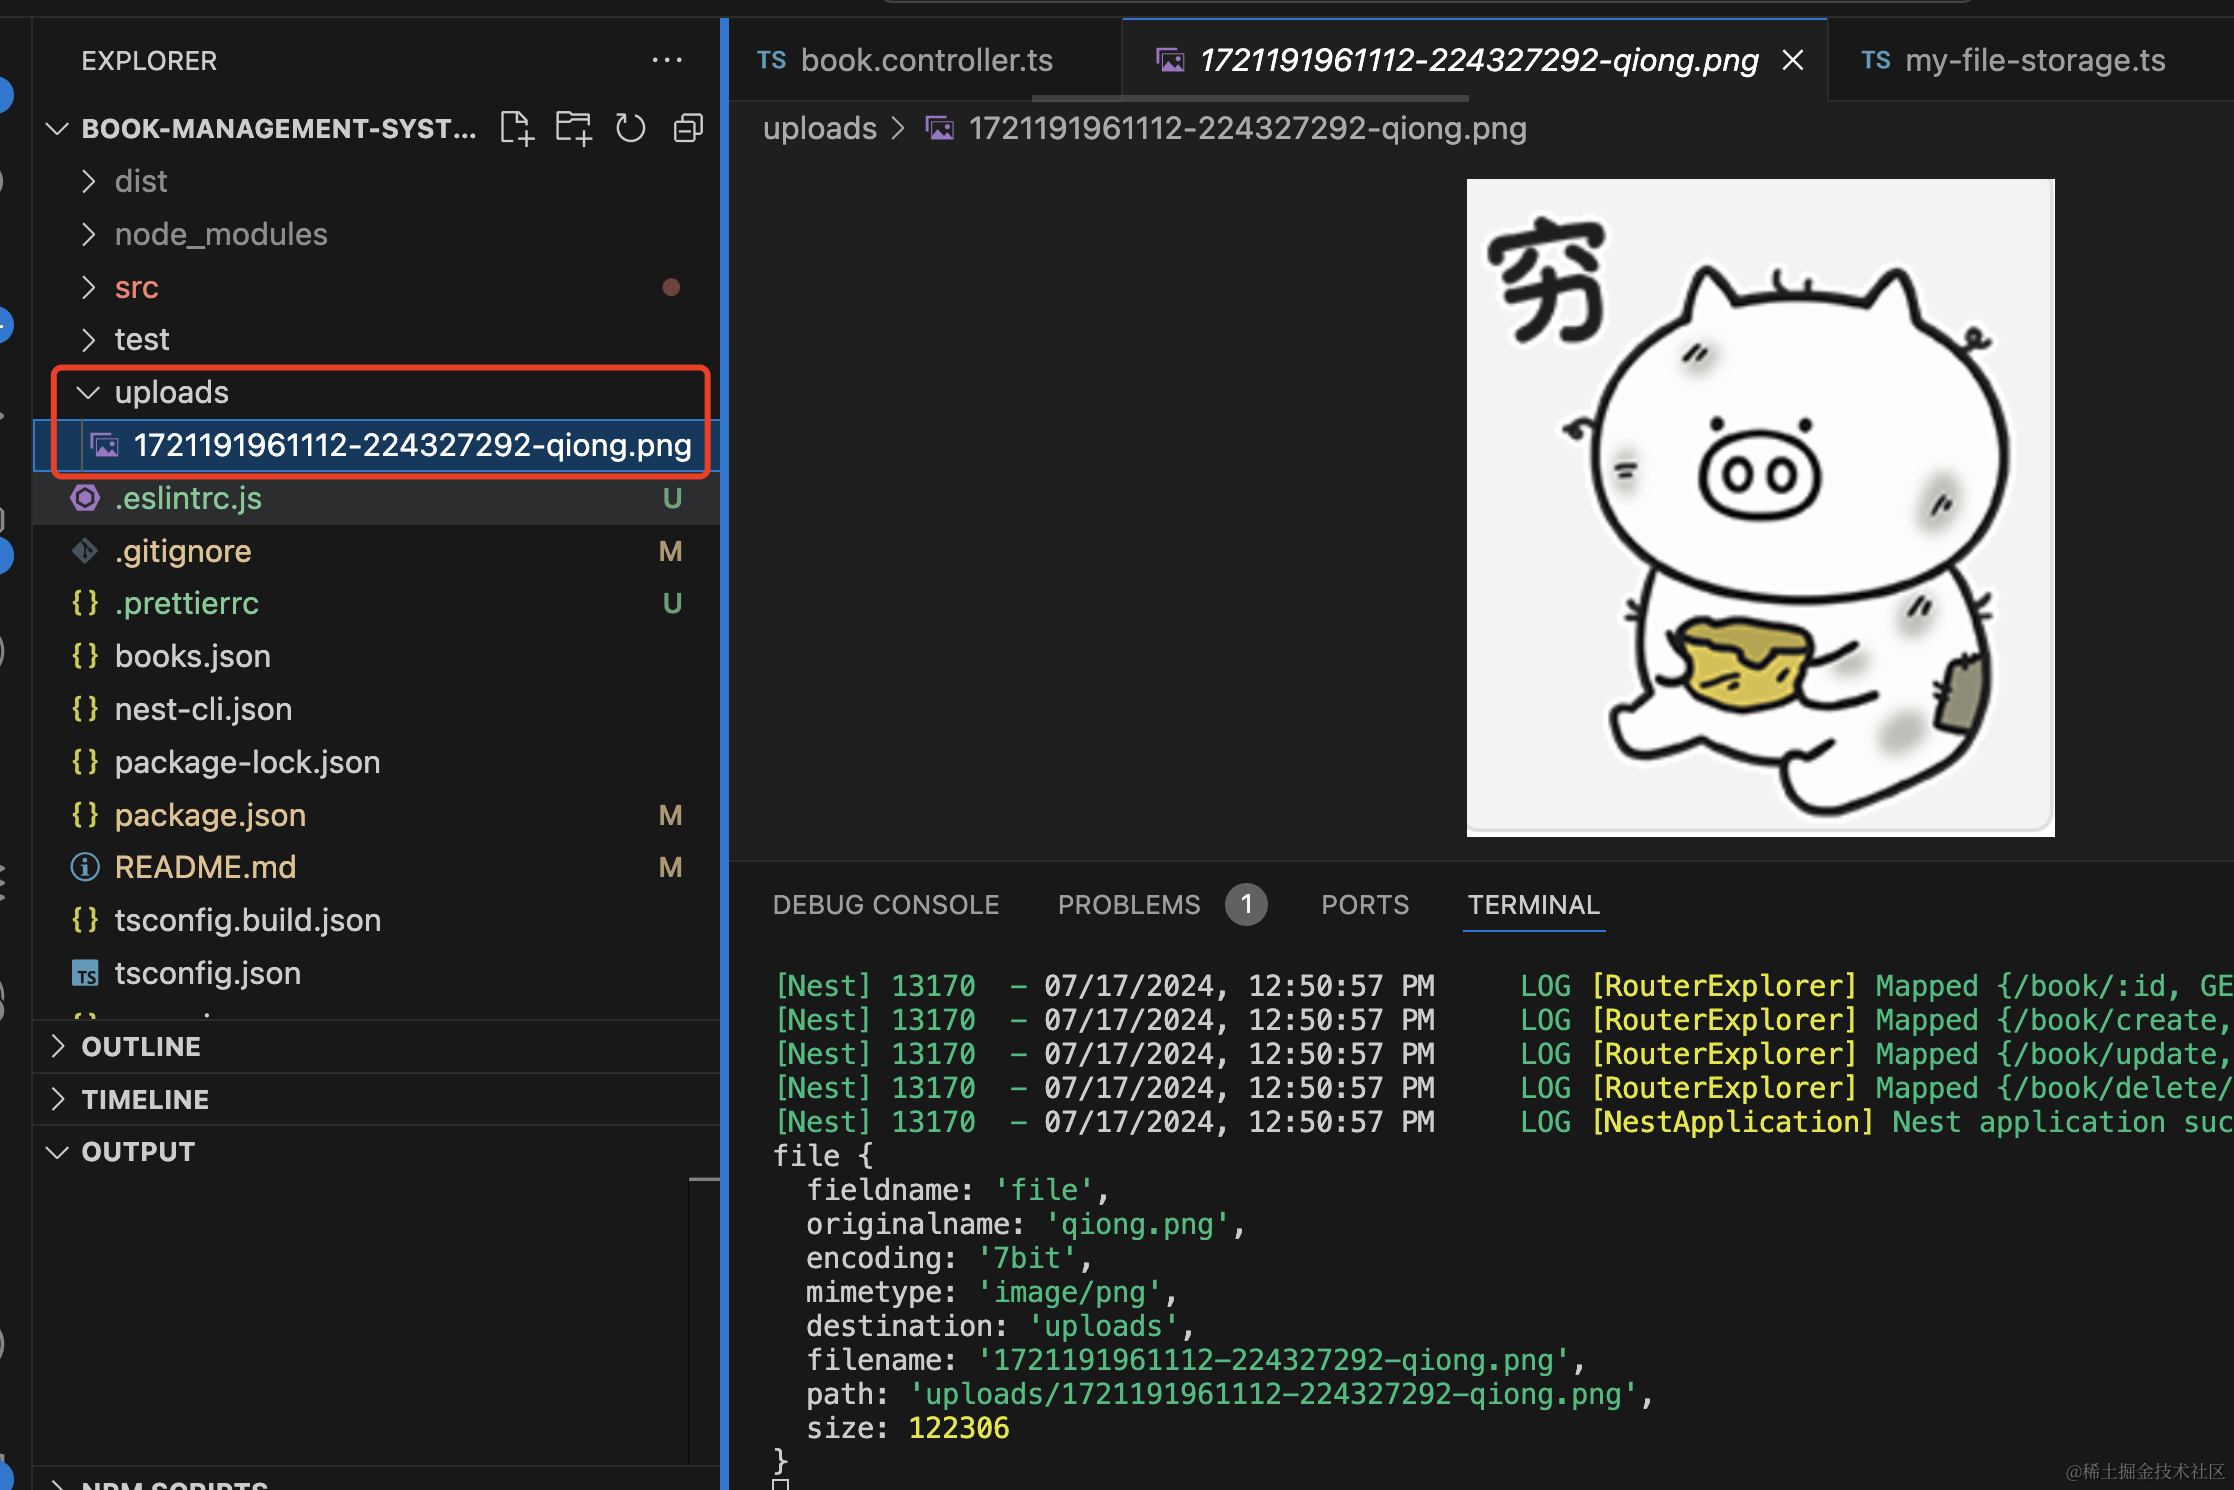Close the qiong.png editor tab
Screen dimensions: 2234x1490
[1793, 61]
